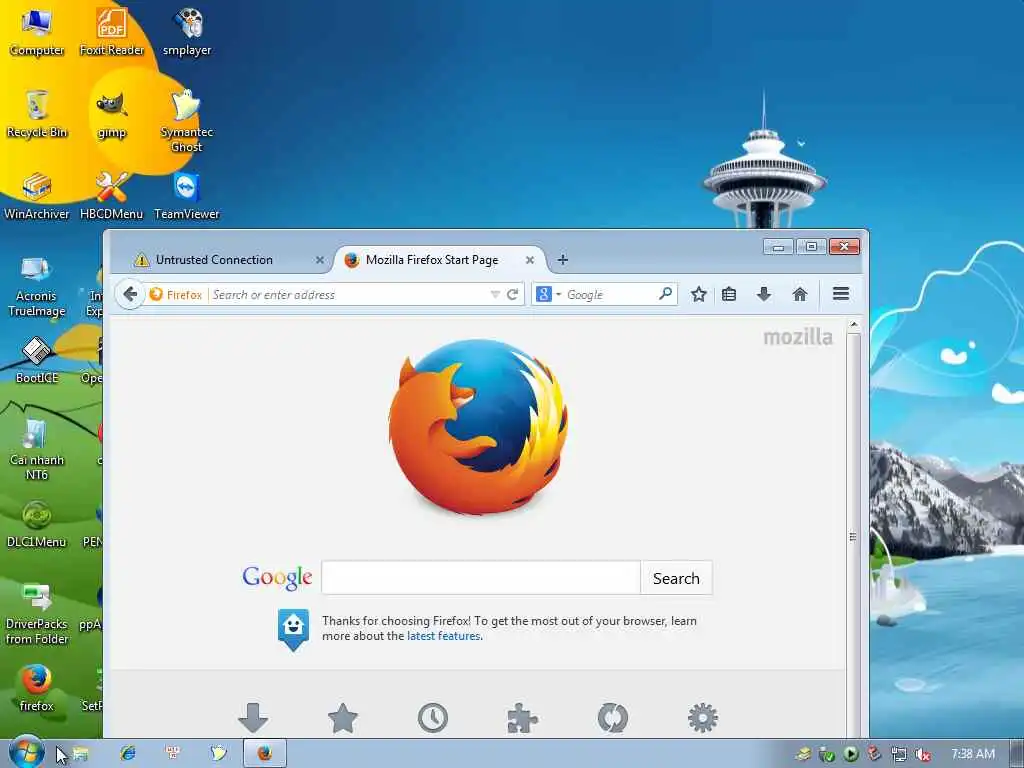Click the page scrollbar up arrow
This screenshot has width=1024, height=768.
coord(853,325)
